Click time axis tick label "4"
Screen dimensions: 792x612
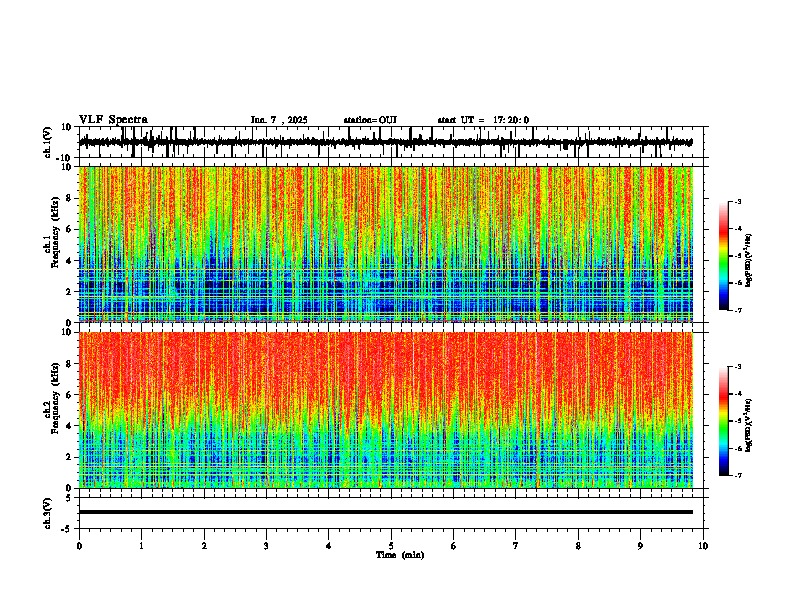click(329, 546)
